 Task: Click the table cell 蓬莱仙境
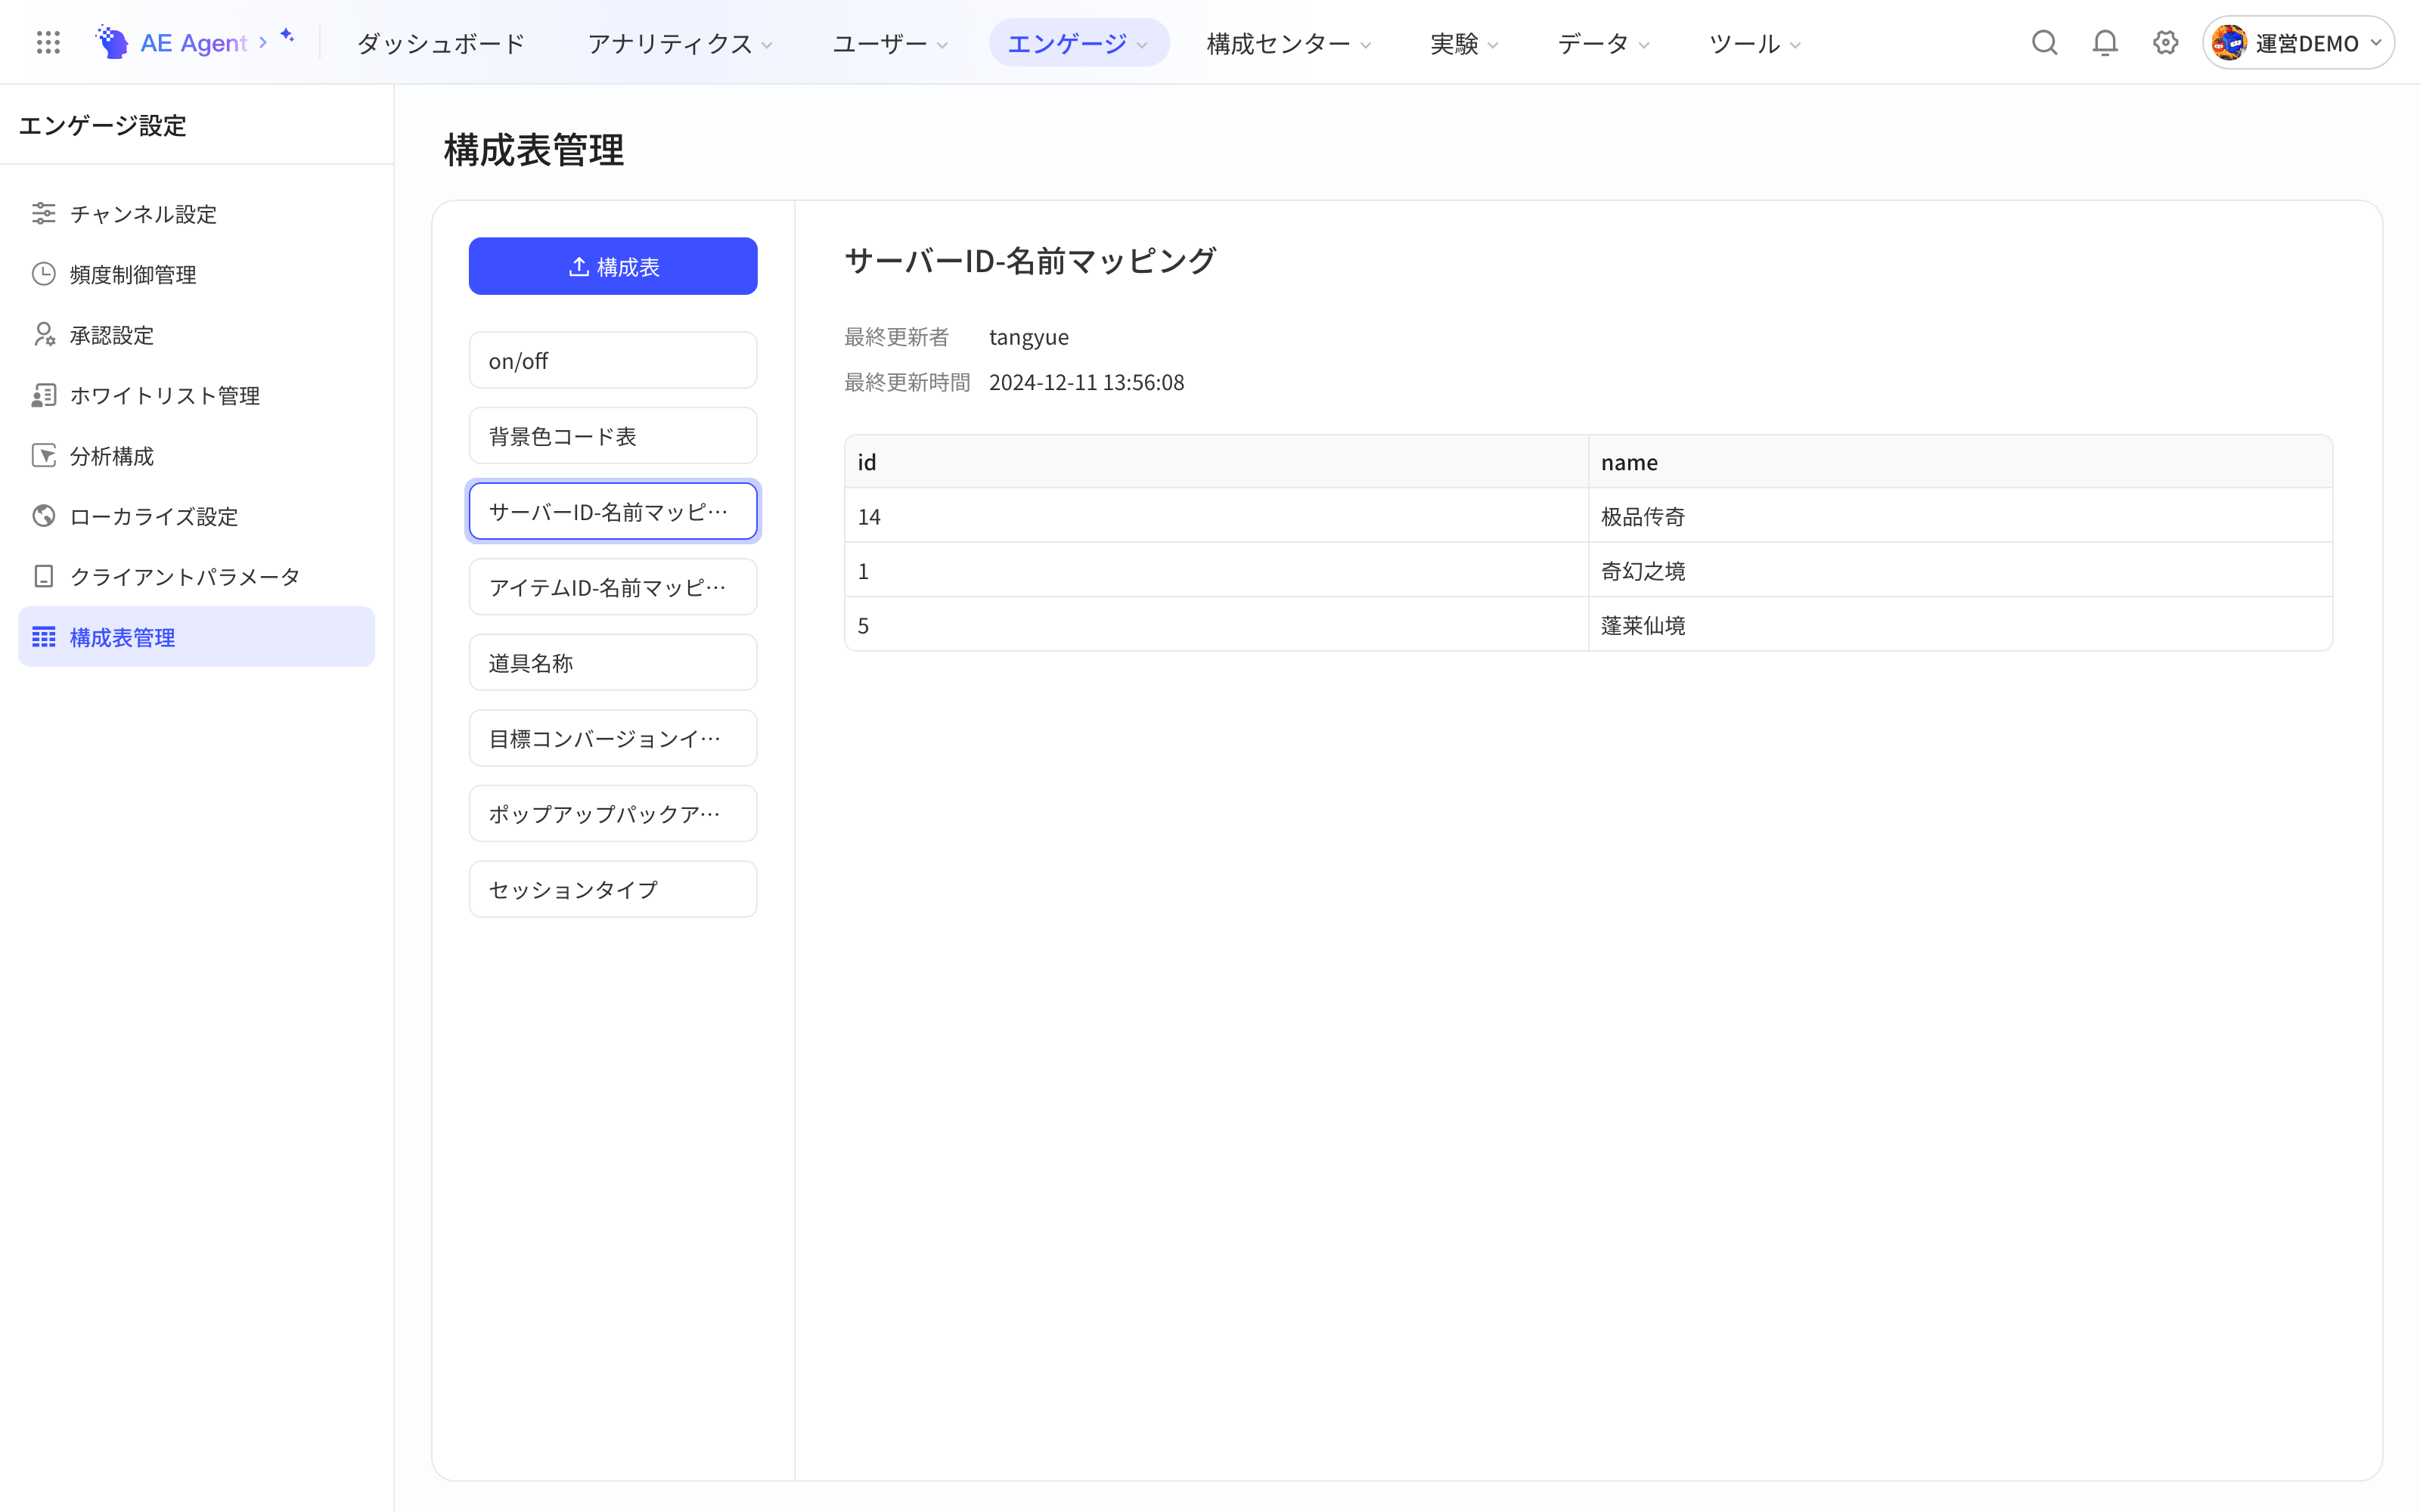(1960, 625)
